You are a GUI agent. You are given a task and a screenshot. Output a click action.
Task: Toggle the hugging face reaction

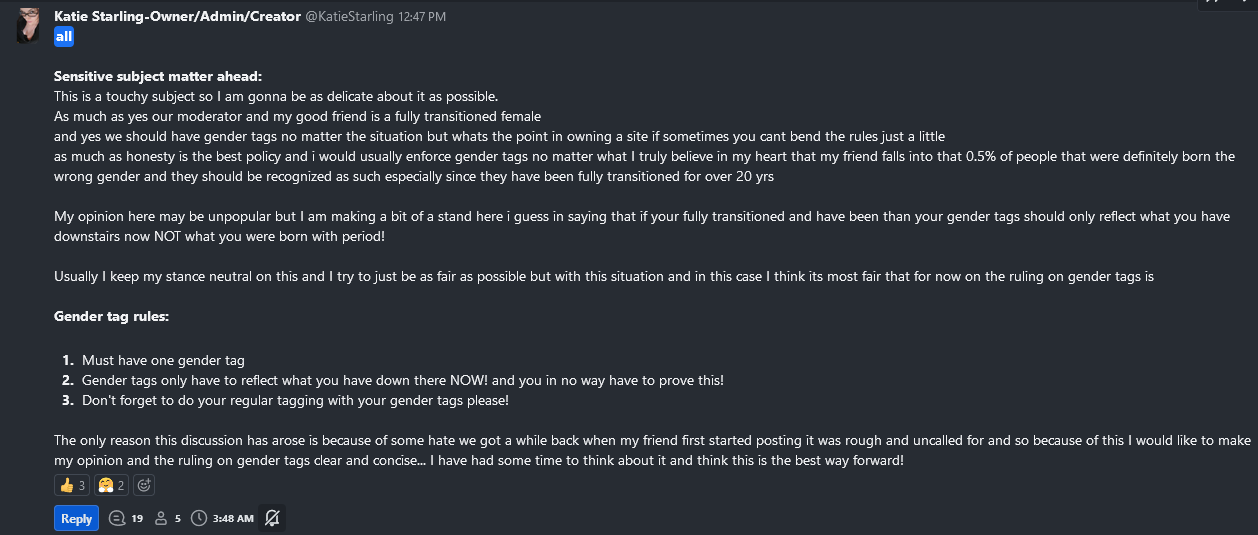pos(111,486)
